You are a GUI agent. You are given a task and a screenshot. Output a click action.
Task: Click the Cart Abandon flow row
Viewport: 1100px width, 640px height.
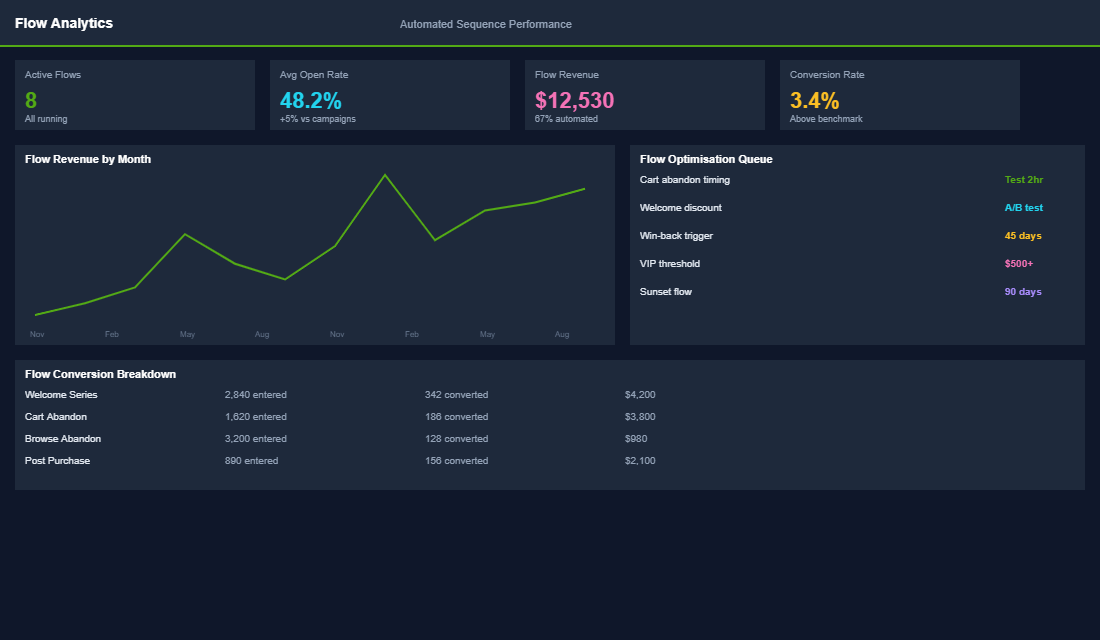55,416
